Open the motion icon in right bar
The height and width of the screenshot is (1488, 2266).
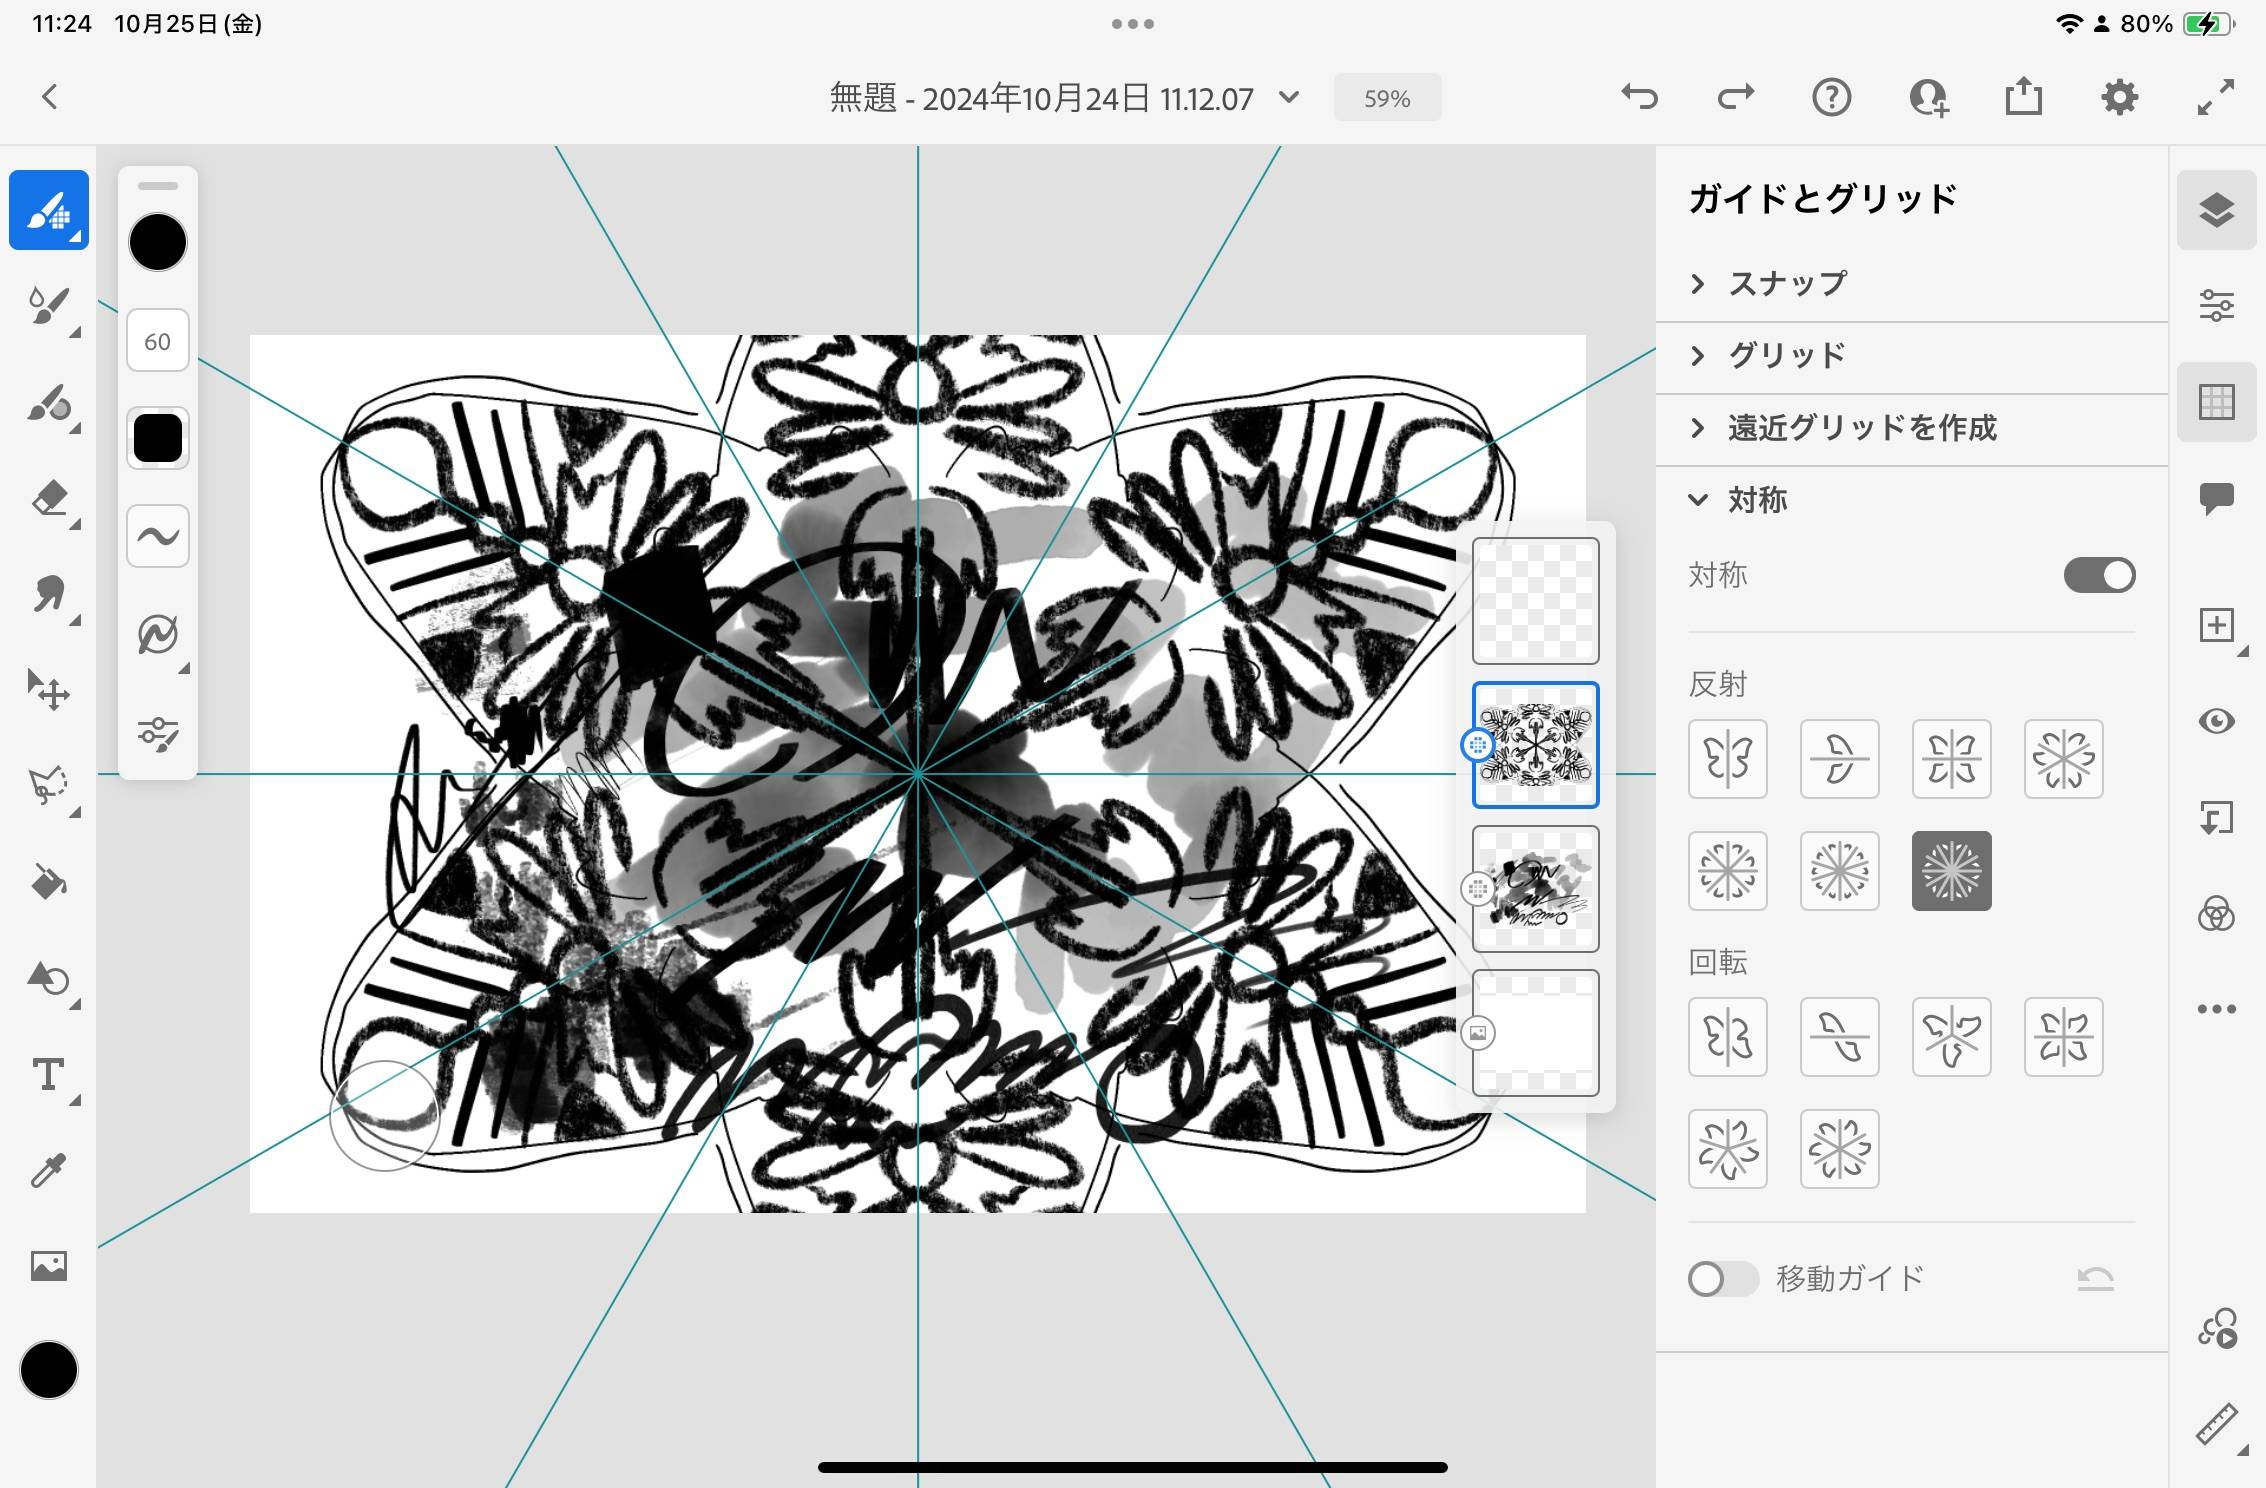2217,1329
